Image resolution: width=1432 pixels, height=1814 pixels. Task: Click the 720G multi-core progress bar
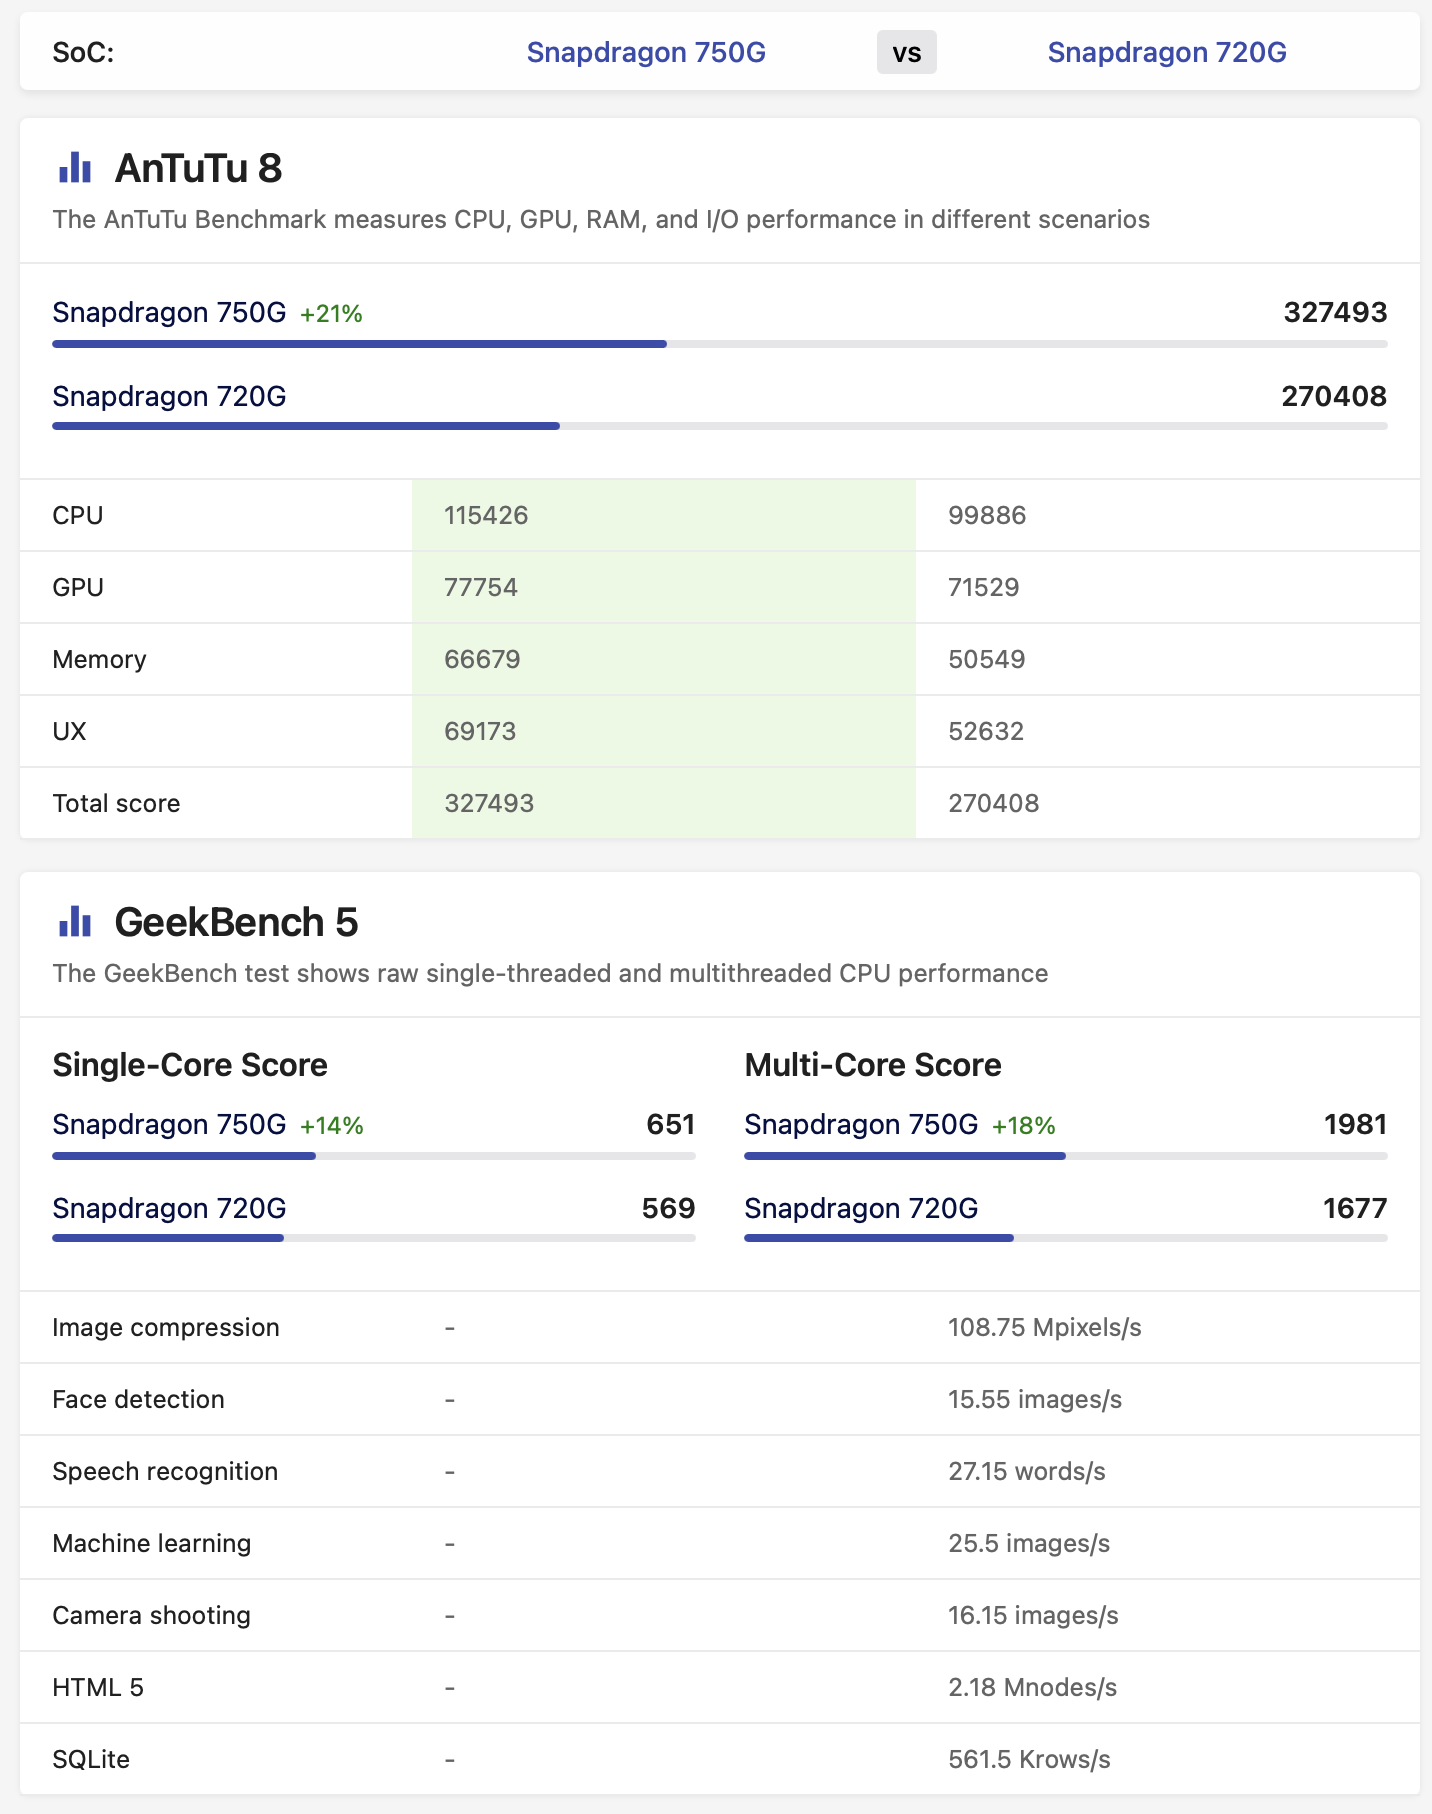tap(1066, 1238)
